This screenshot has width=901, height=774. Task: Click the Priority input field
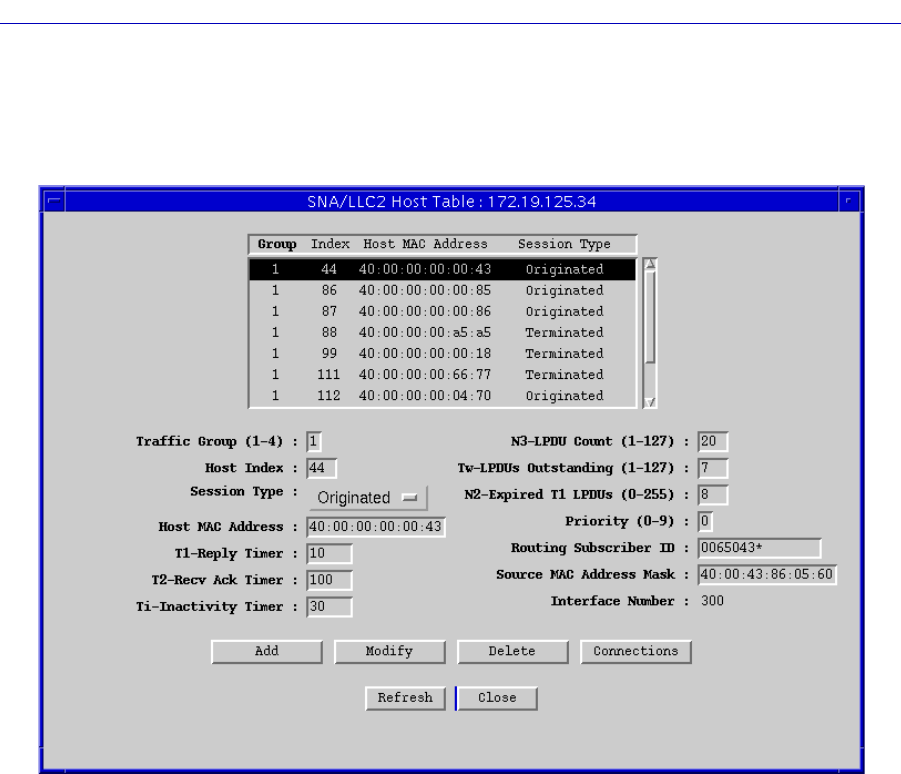tap(705, 521)
